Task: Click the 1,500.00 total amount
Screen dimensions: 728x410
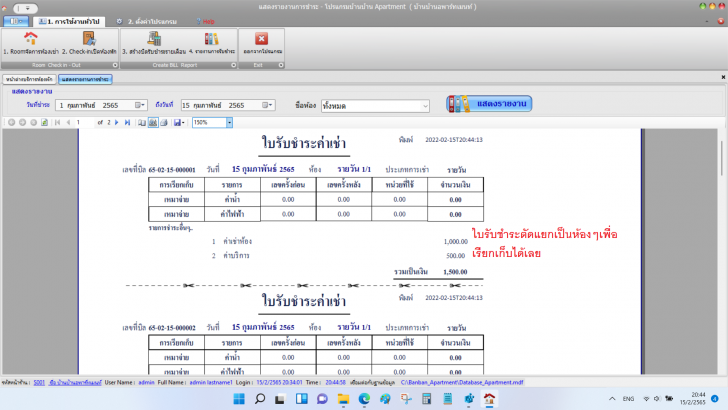Action: (x=455, y=272)
